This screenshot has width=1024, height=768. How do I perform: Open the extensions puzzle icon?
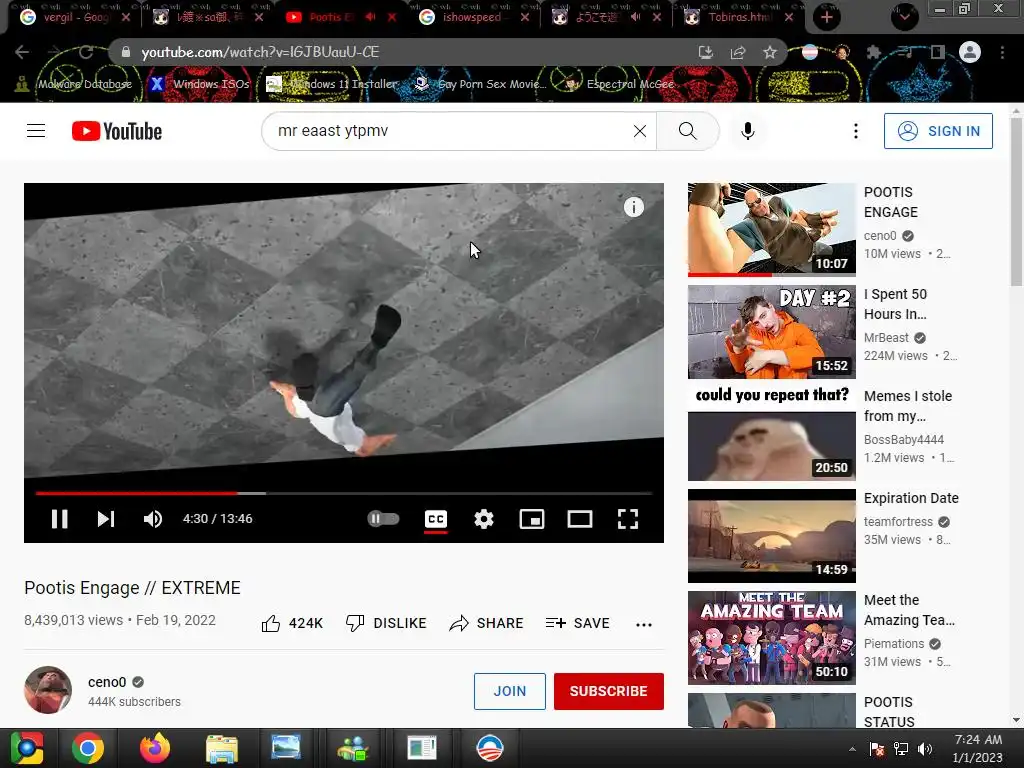[874, 52]
